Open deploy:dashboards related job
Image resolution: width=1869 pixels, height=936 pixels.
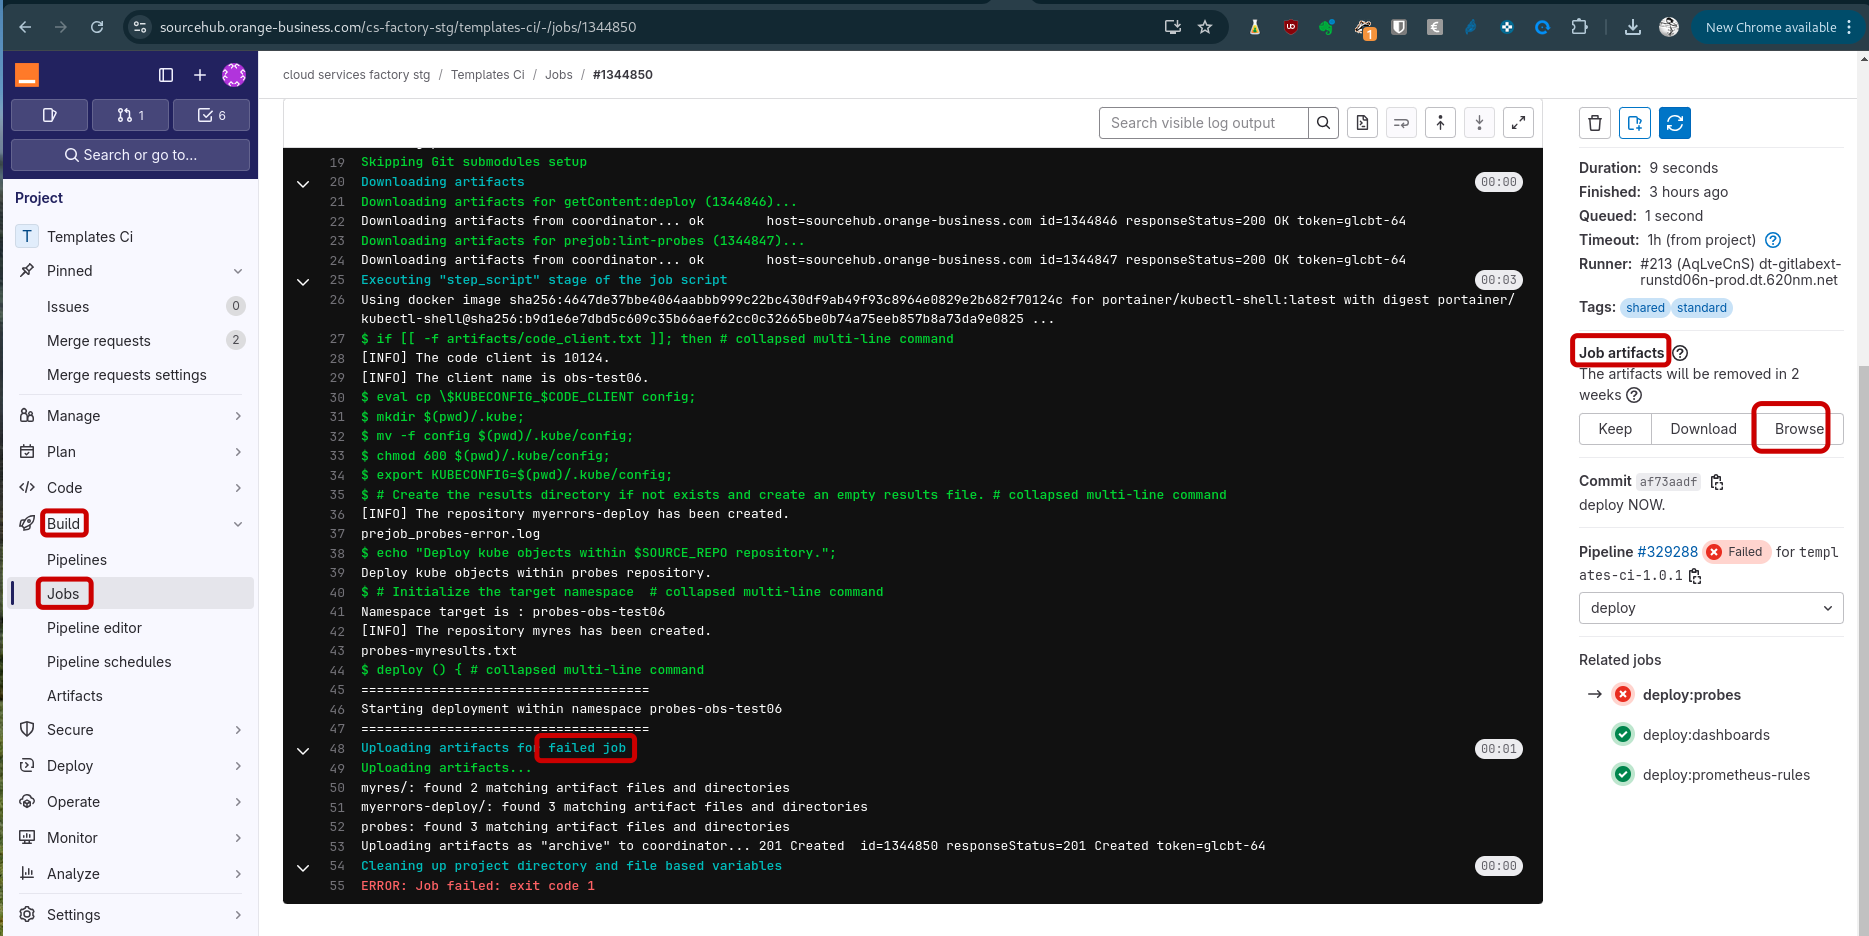click(x=1706, y=735)
